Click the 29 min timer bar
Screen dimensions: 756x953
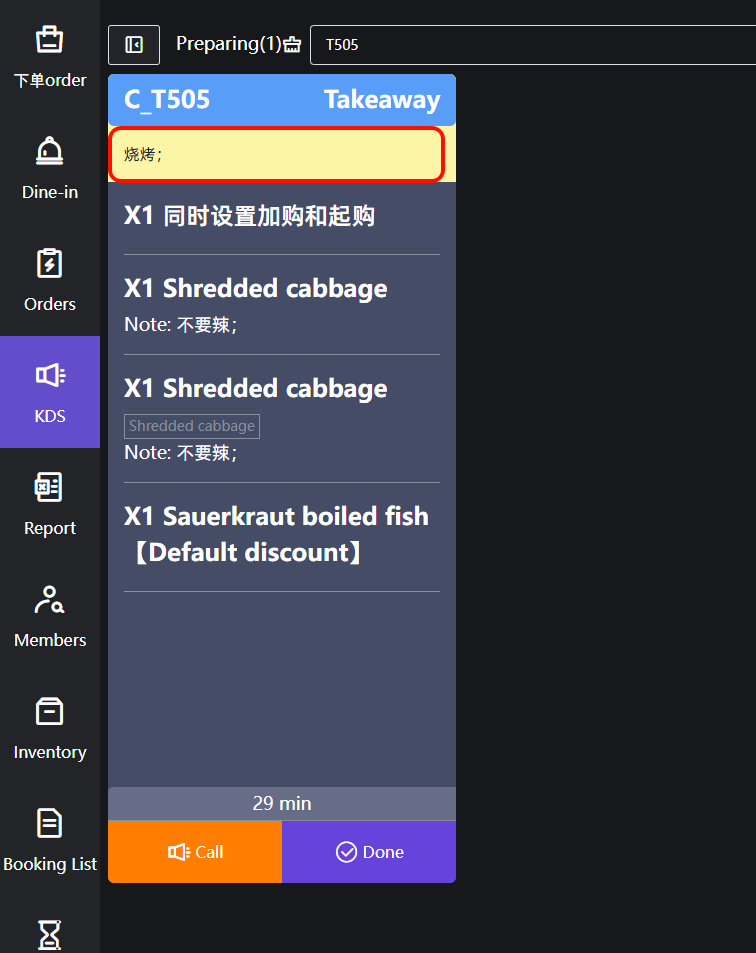(282, 804)
